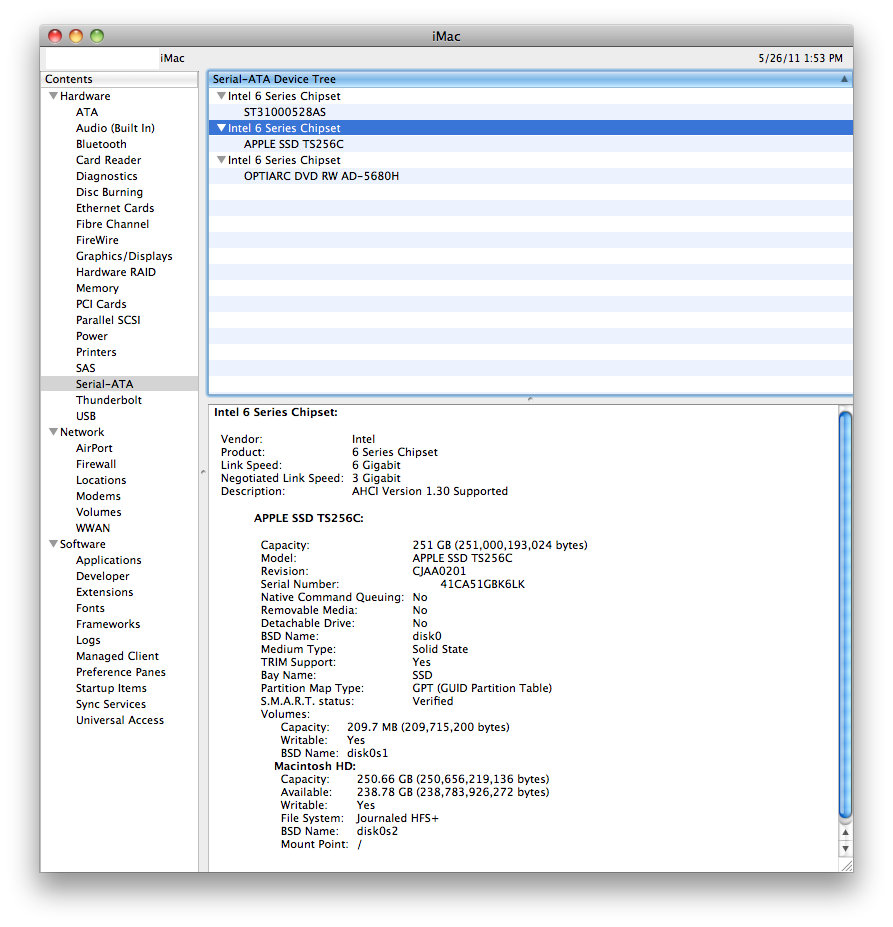Viewport: 893px width, 927px height.
Task: Open Bluetooth hardware info
Action: coord(101,144)
